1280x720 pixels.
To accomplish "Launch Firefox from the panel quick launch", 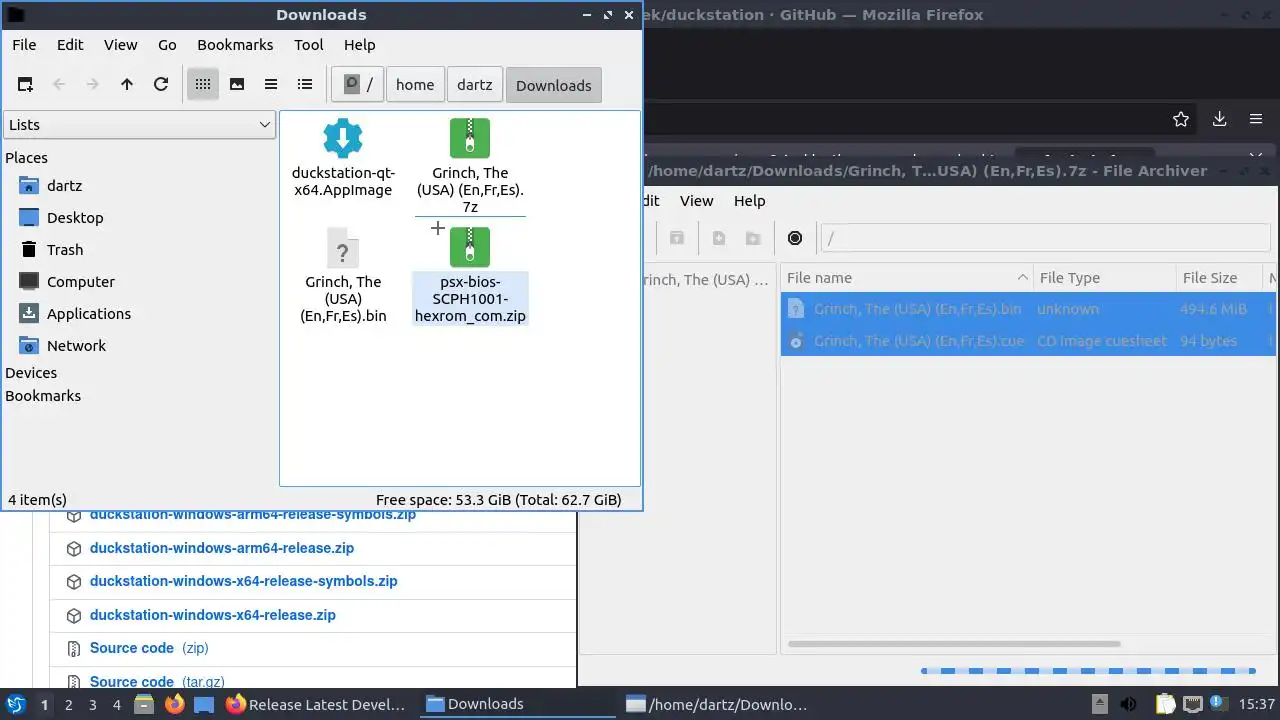I will (174, 705).
